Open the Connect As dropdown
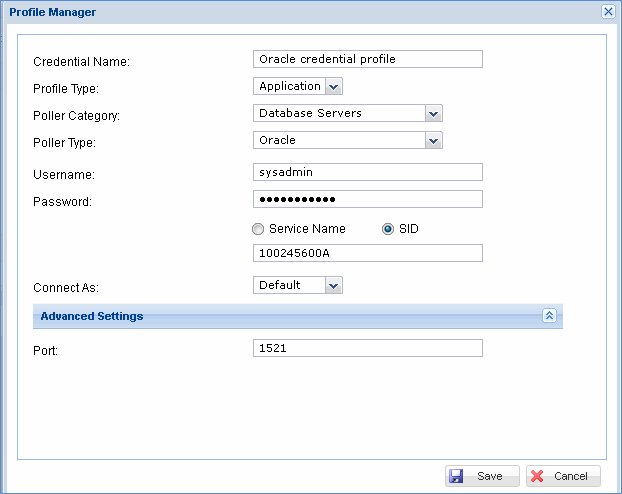The height and width of the screenshot is (494, 622). pos(333,286)
